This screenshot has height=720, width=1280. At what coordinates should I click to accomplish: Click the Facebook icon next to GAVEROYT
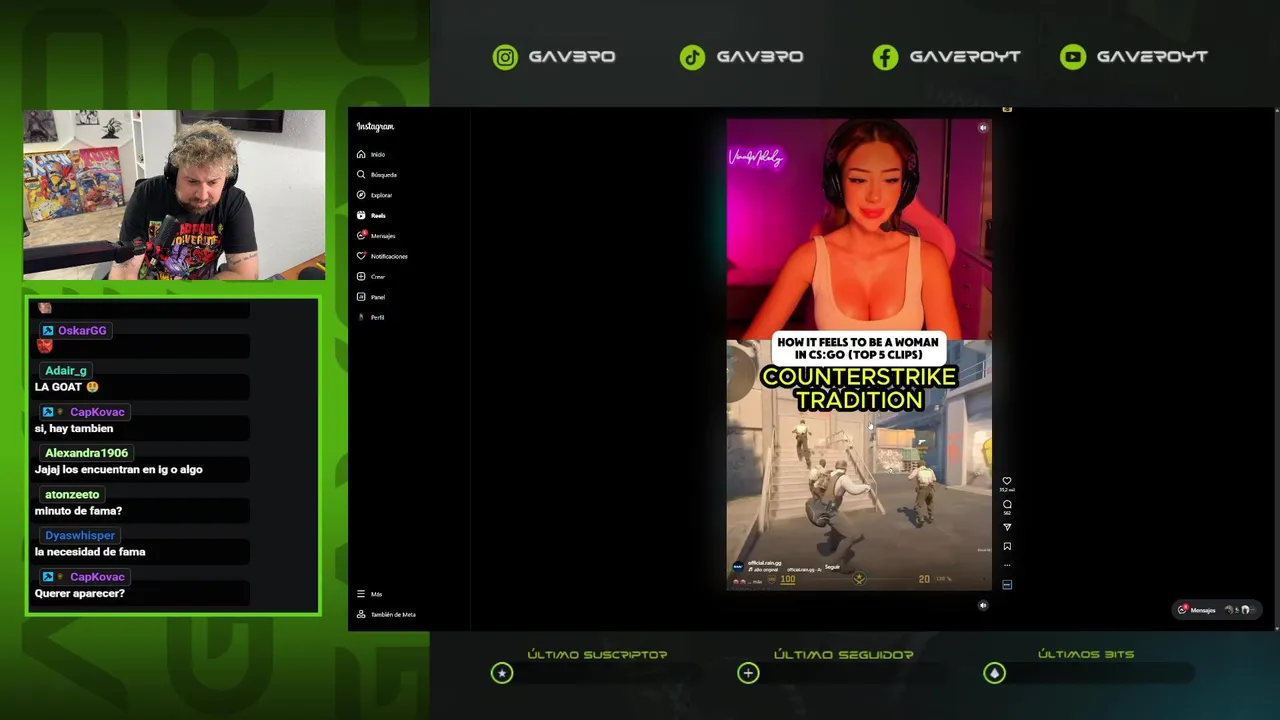(x=885, y=57)
